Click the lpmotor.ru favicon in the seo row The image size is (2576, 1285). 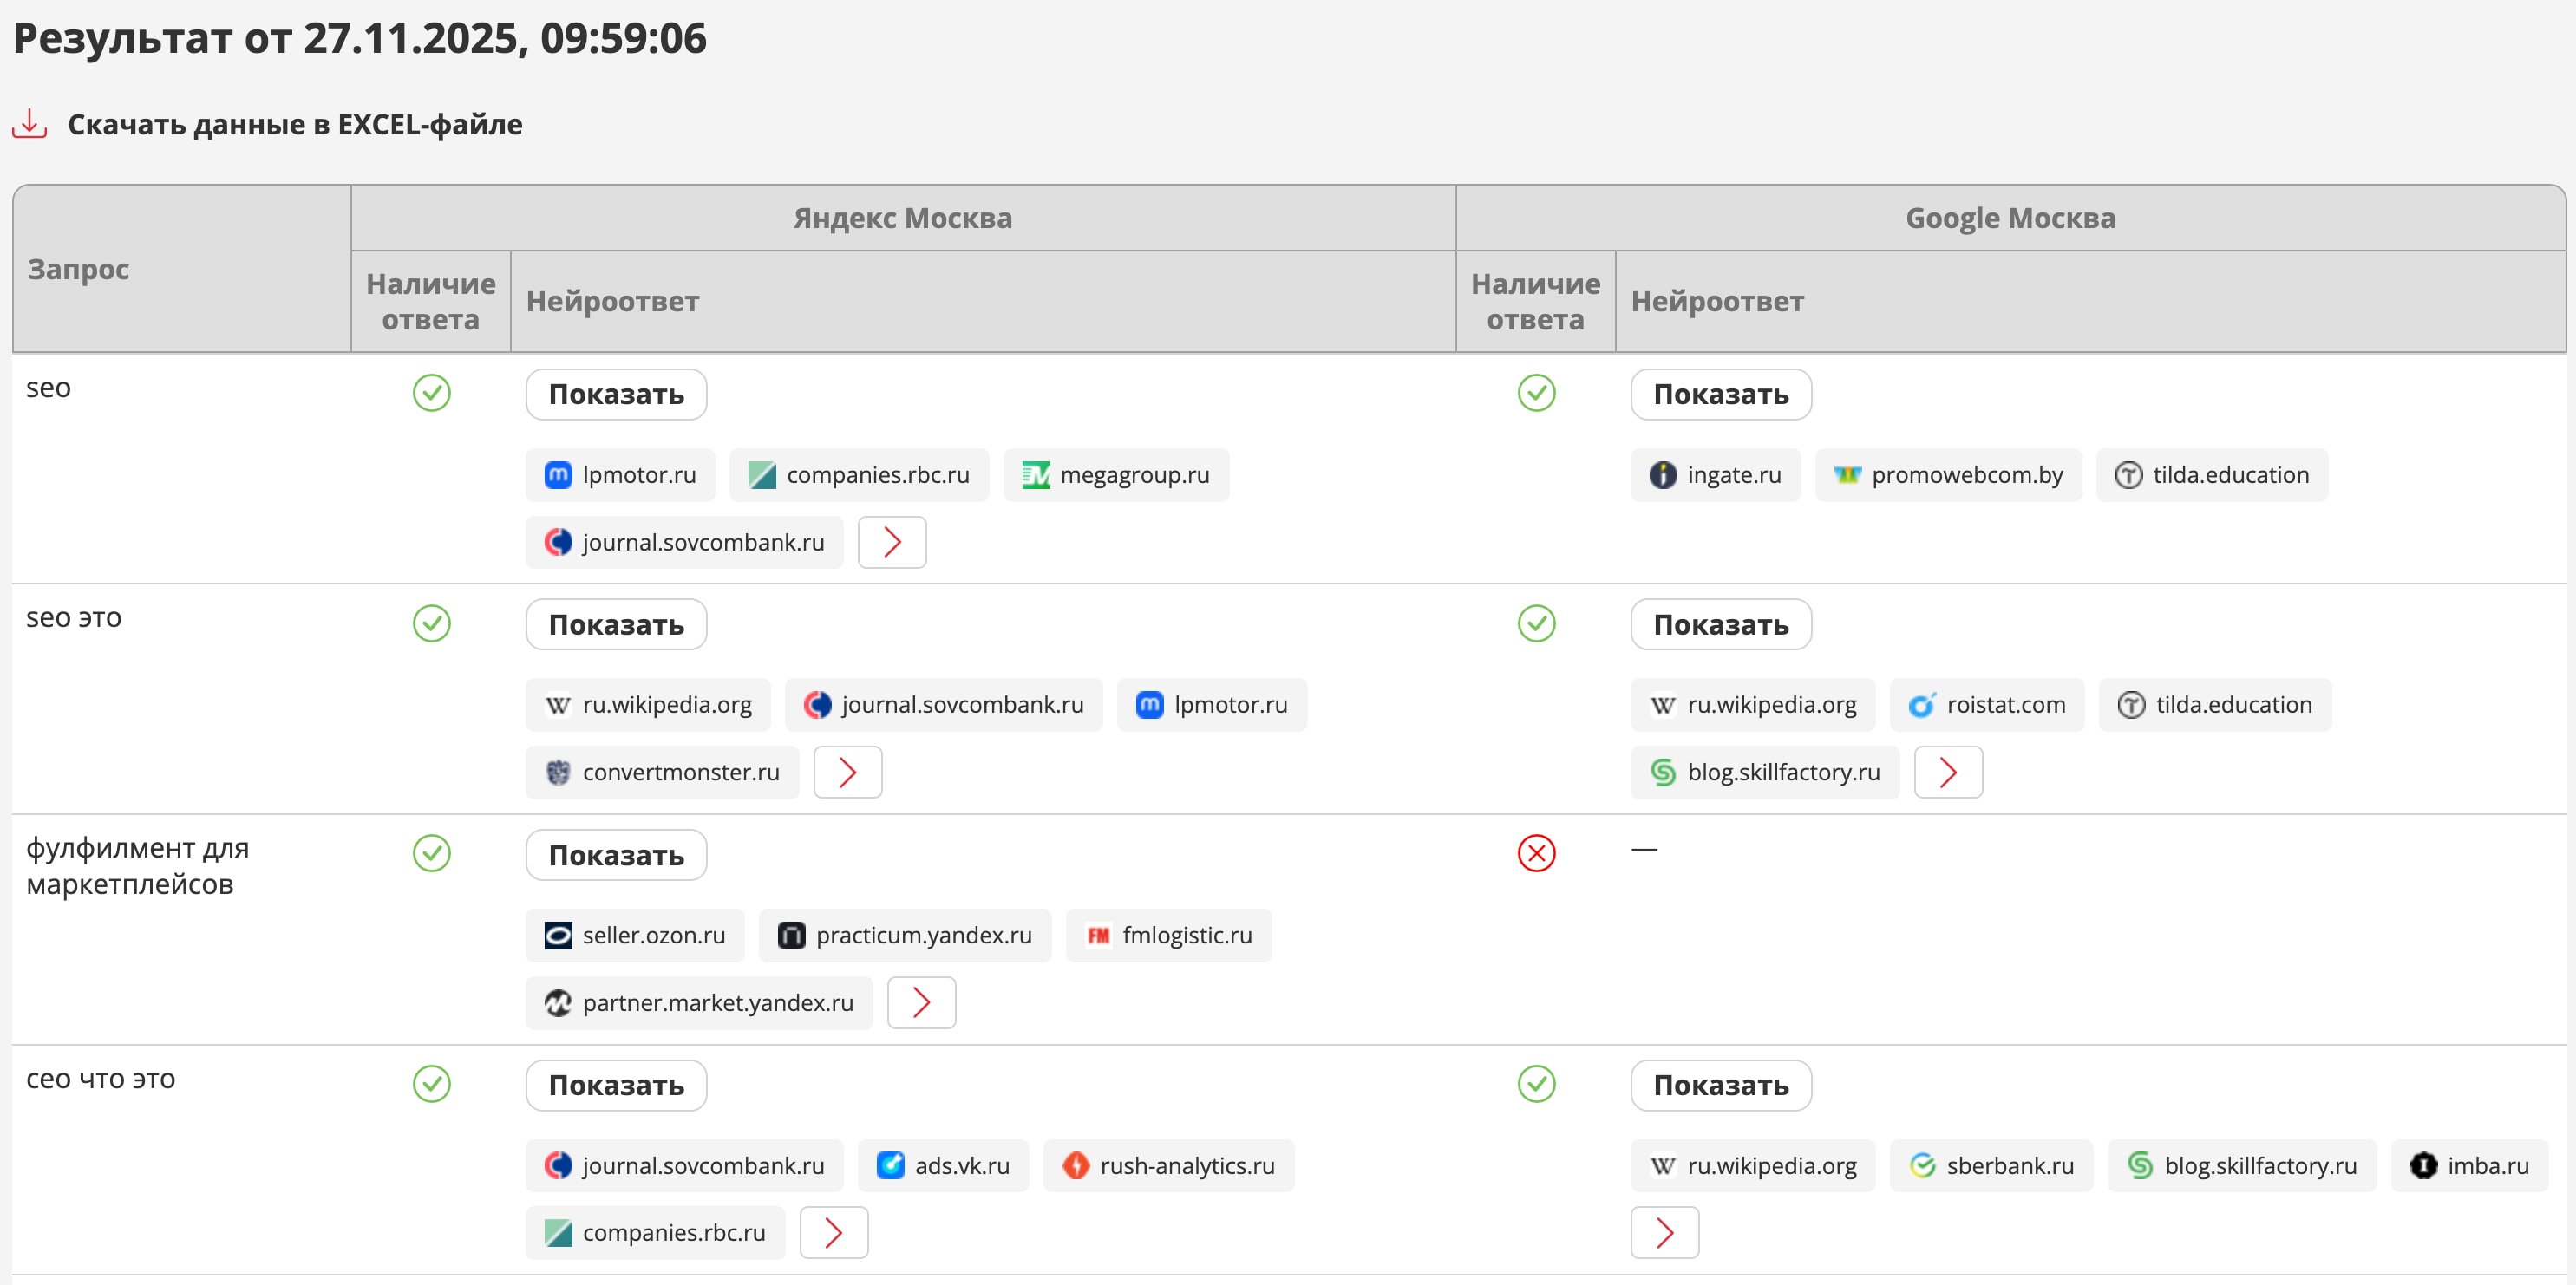point(558,475)
